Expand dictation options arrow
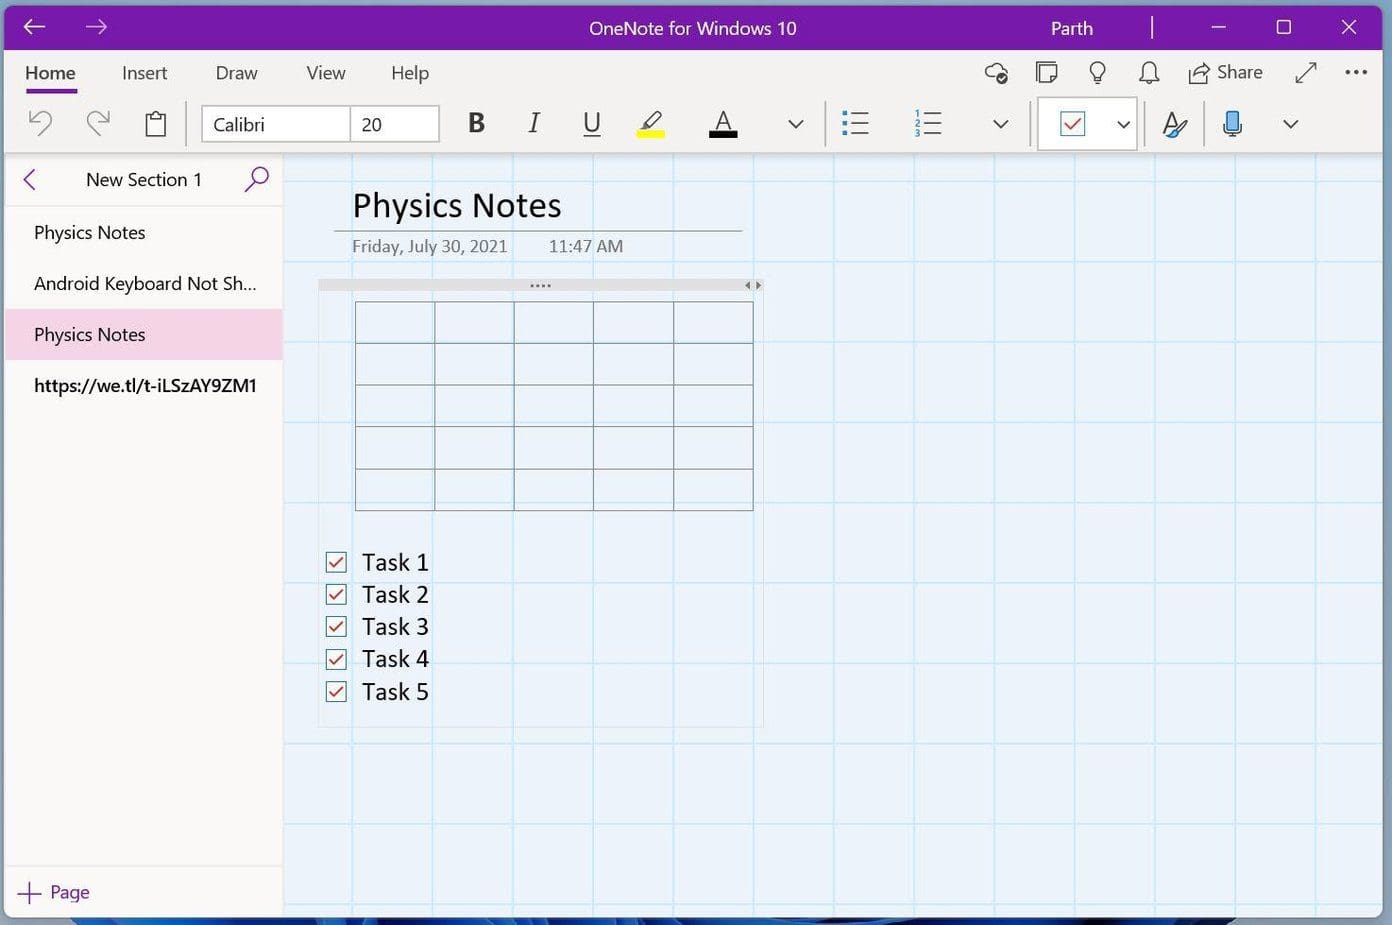The image size is (1392, 925). 1290,124
